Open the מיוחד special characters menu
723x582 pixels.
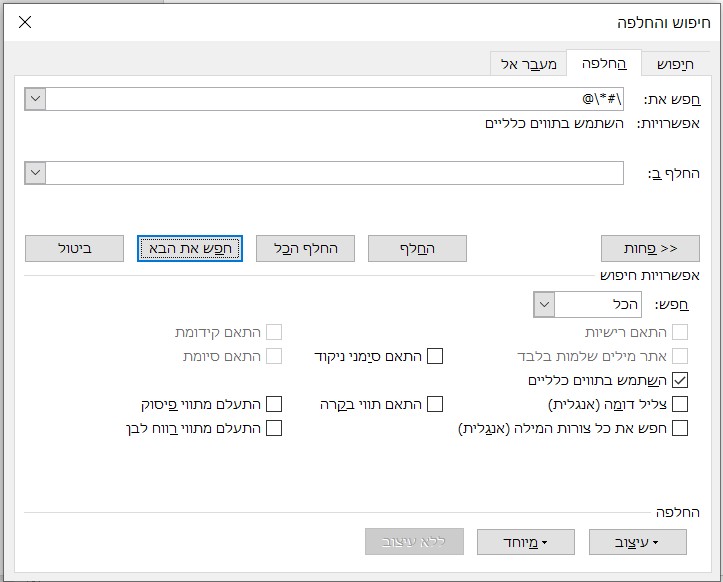[526, 543]
